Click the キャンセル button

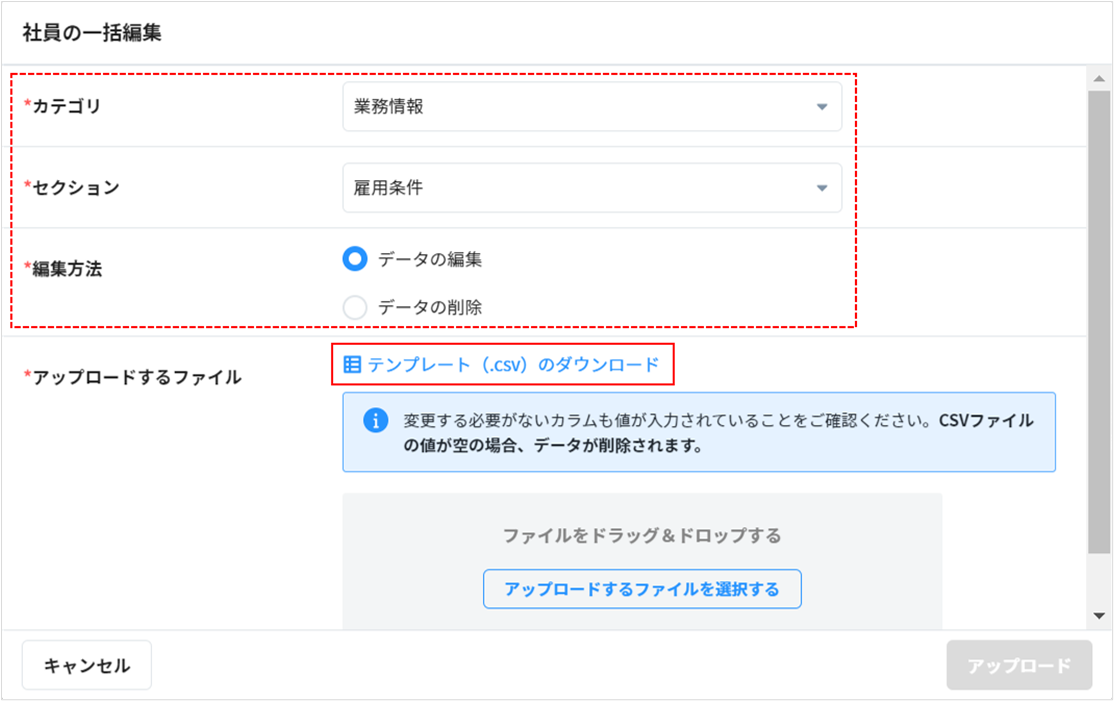[x=87, y=665]
